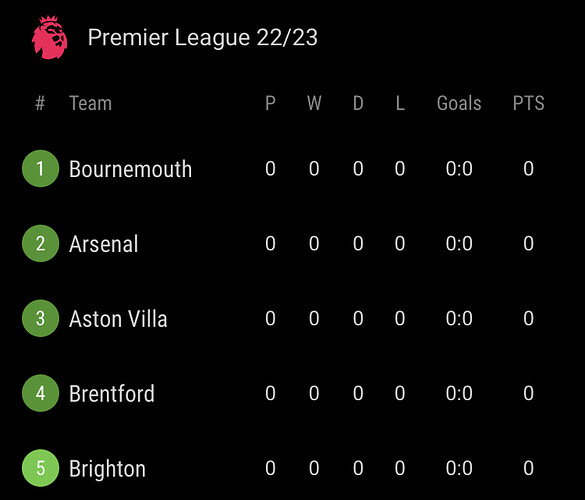585x500 pixels.
Task: Open the Brentford team entry
Action: 112,393
